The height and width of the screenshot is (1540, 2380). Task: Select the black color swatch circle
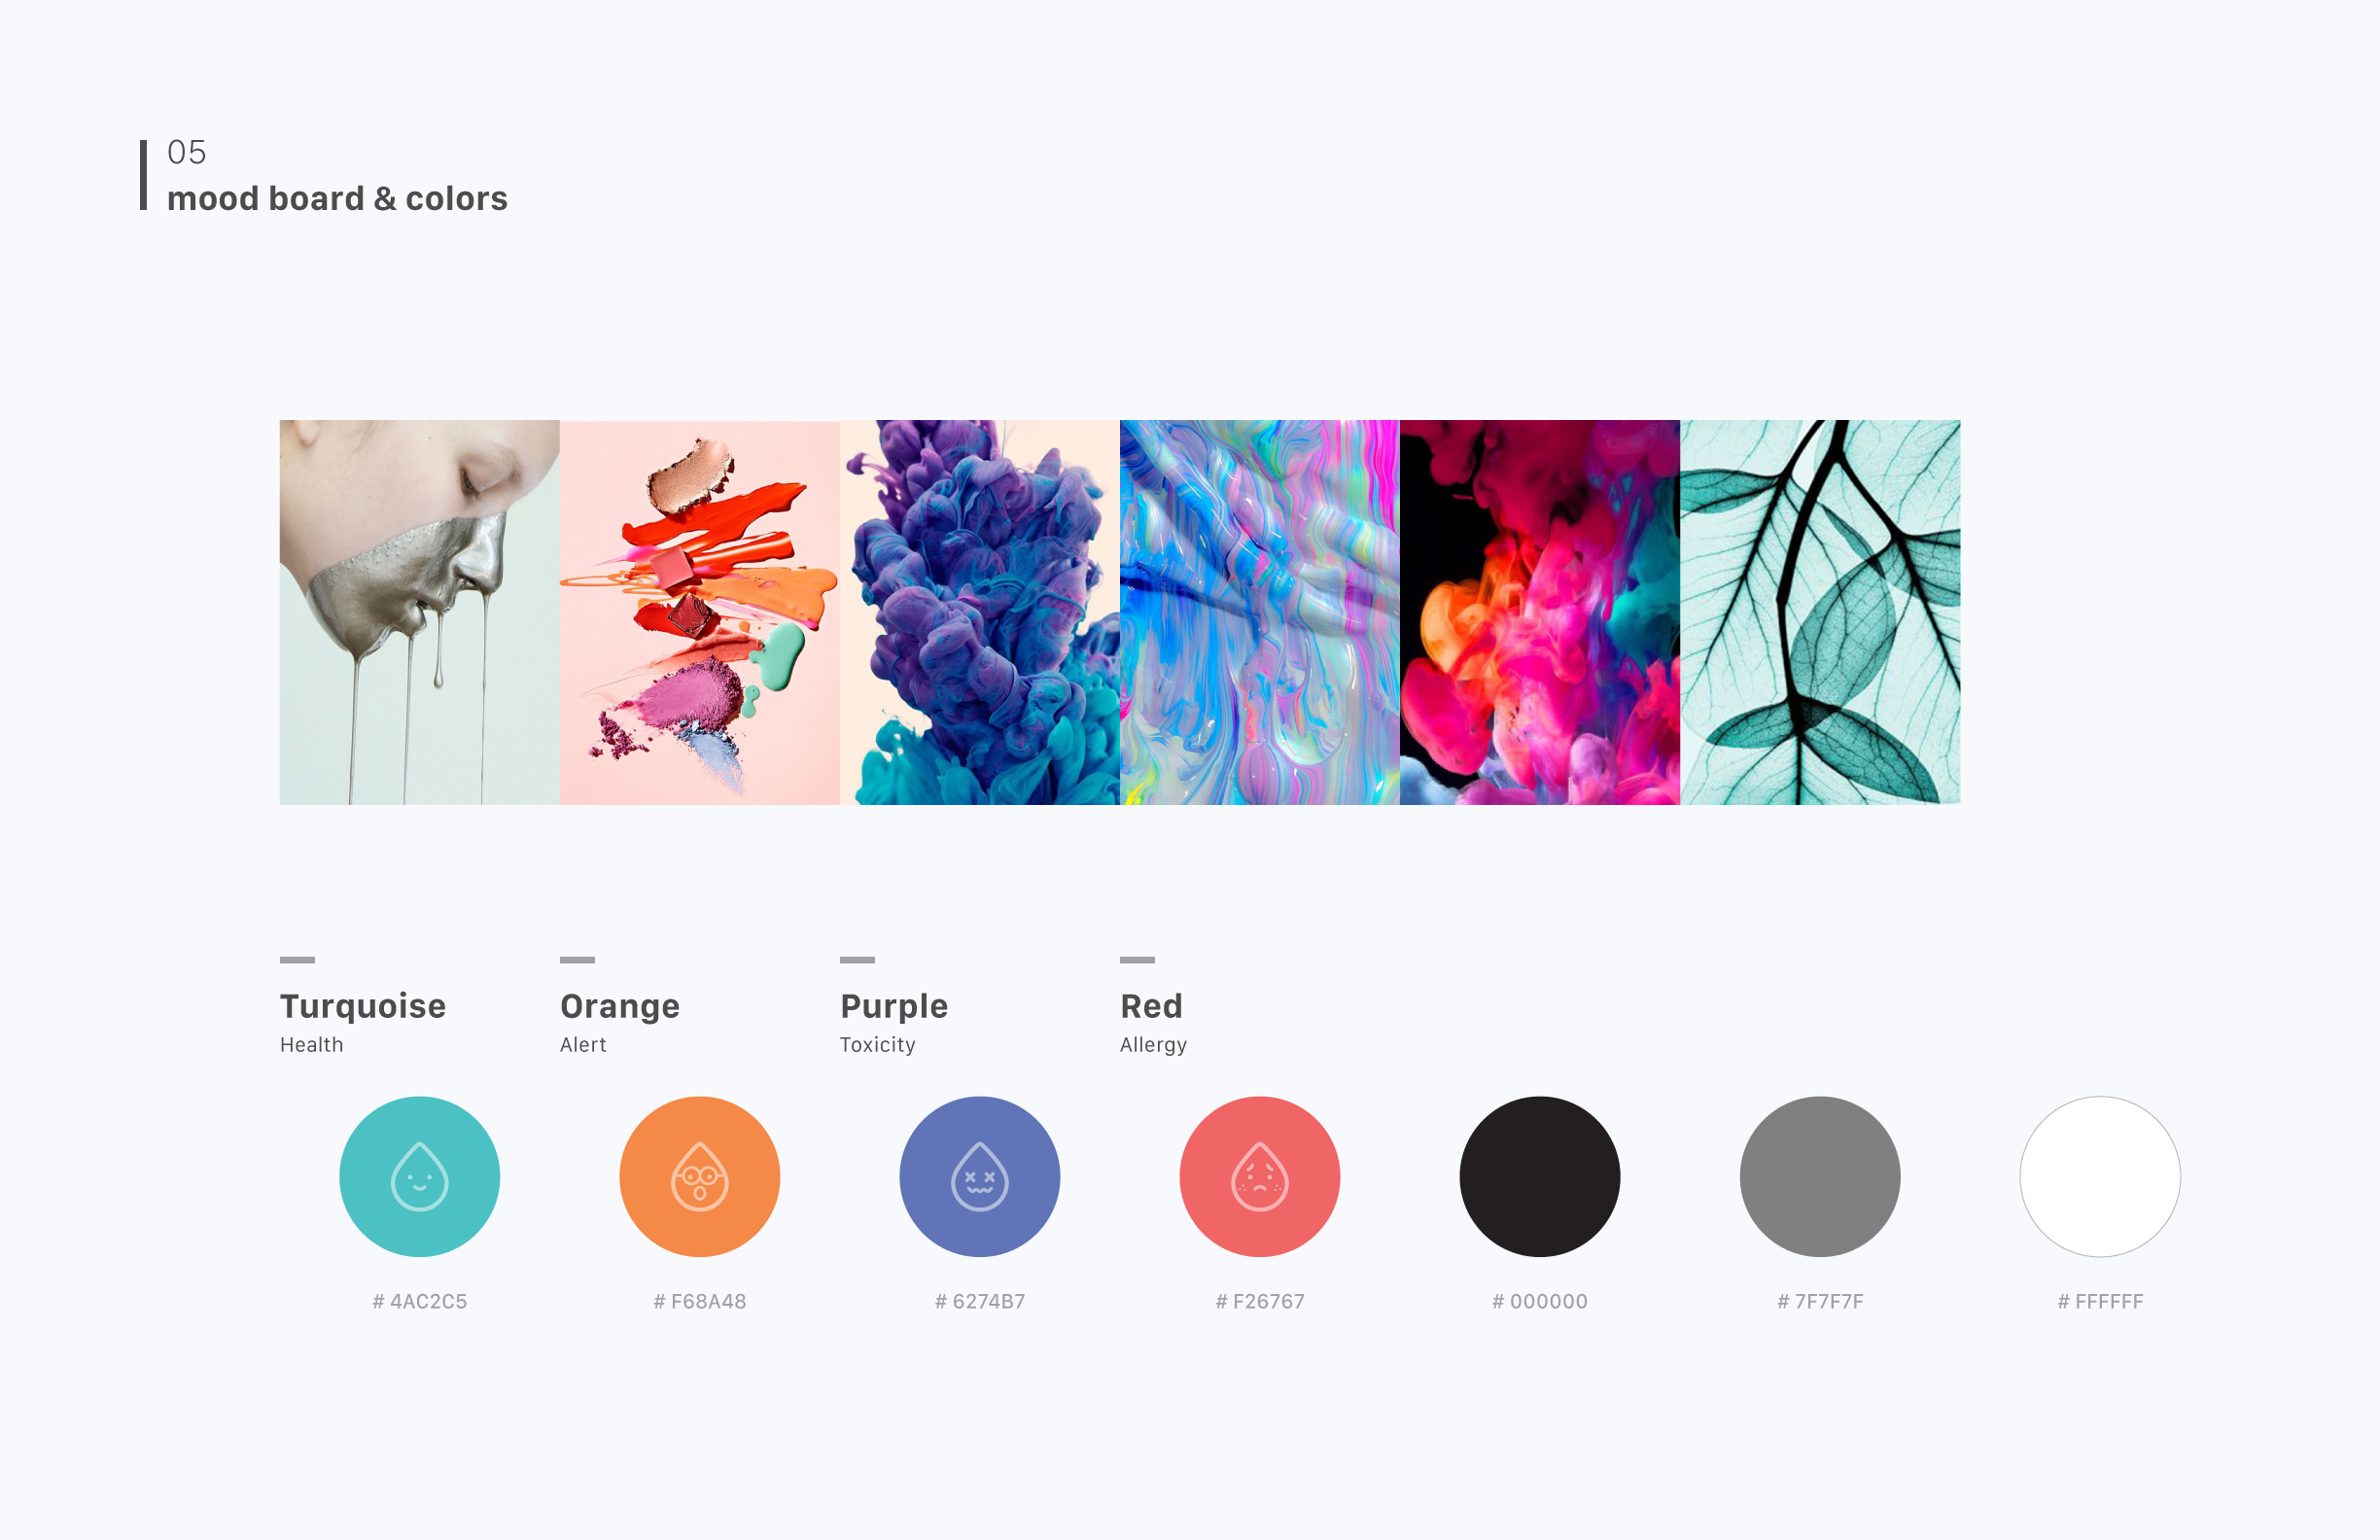click(x=1539, y=1176)
